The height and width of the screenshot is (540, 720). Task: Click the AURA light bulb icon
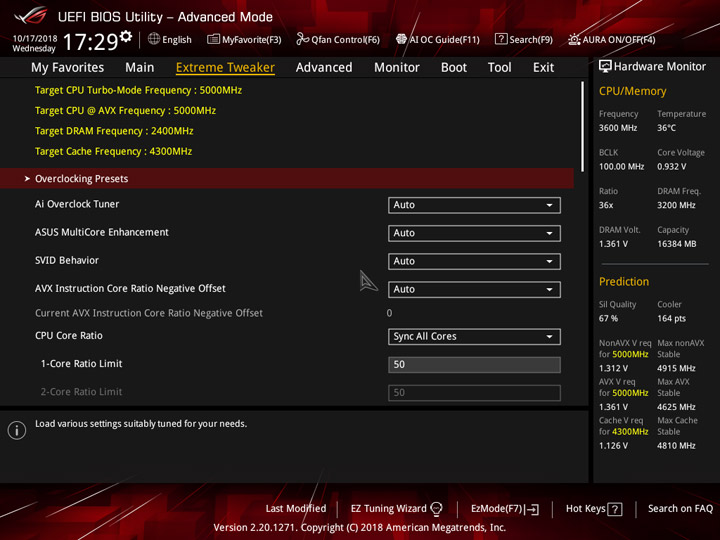[x=574, y=39]
